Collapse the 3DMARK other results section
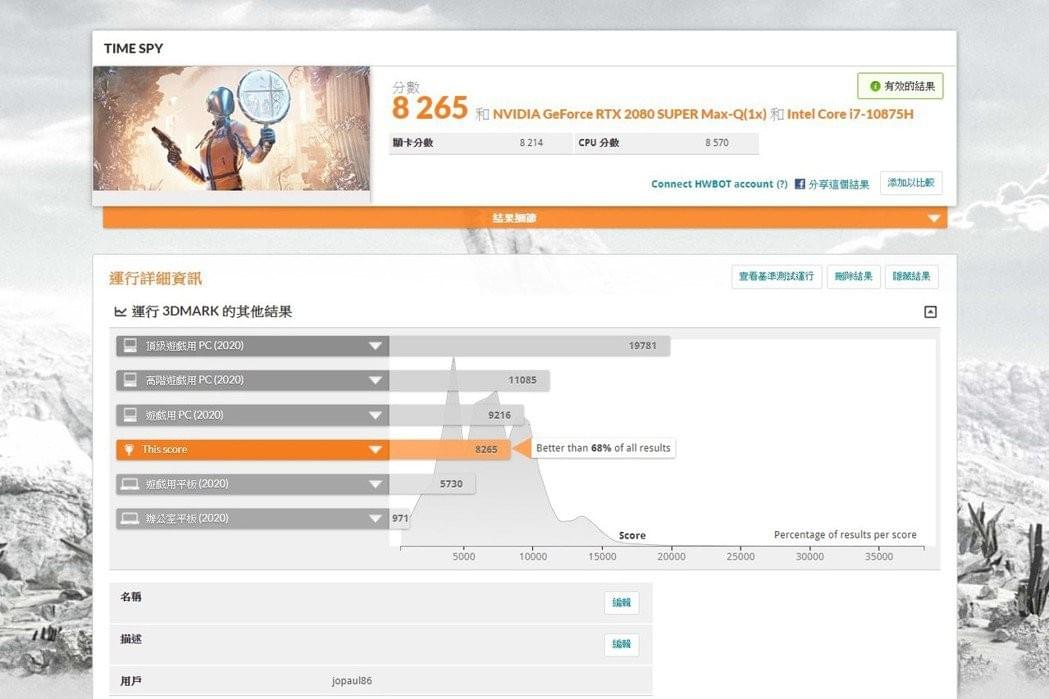Image resolution: width=1049 pixels, height=699 pixels. 930,312
